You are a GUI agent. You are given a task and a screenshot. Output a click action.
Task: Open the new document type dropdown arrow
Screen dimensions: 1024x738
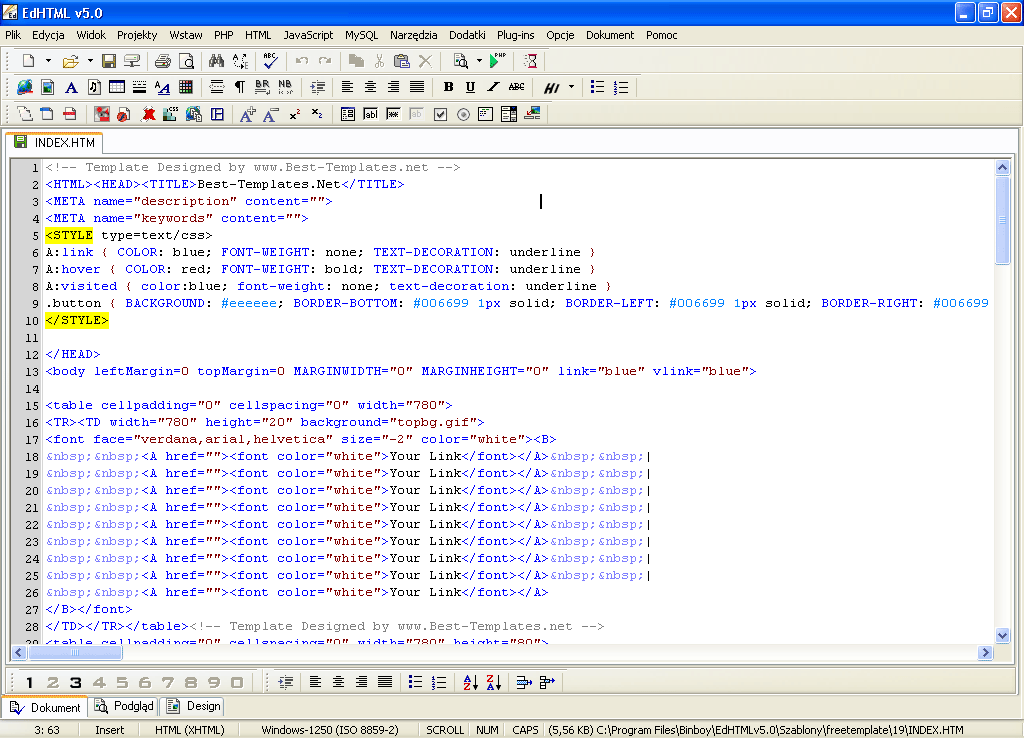48,61
